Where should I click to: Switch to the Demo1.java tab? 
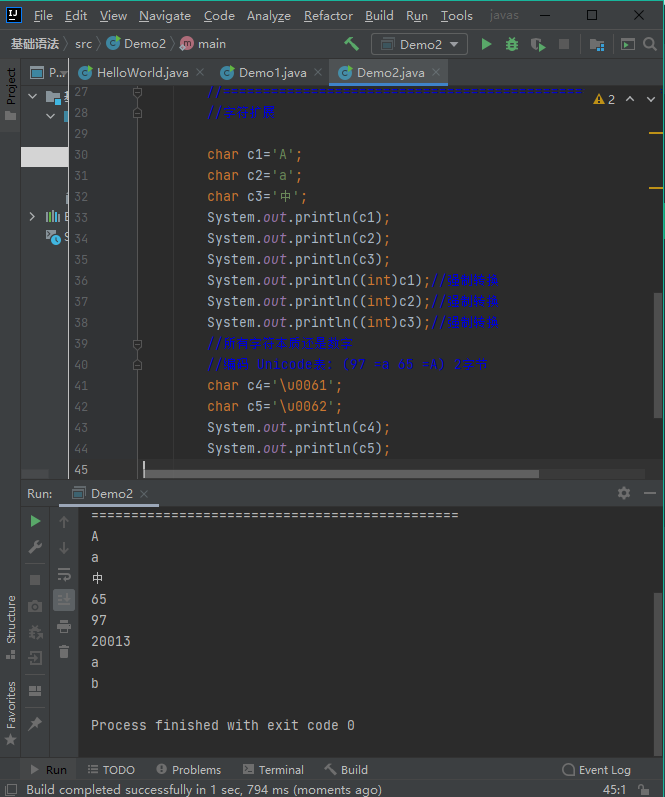[x=272, y=73]
